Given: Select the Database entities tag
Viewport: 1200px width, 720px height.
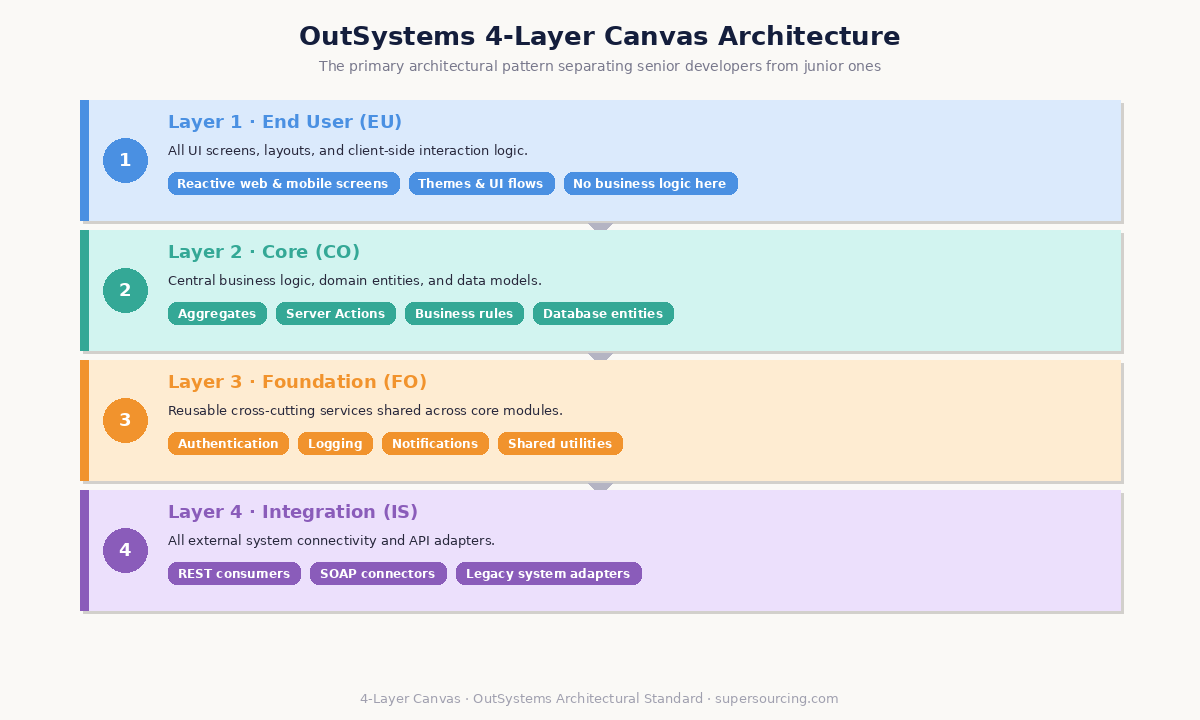Looking at the screenshot, I should 603,314.
